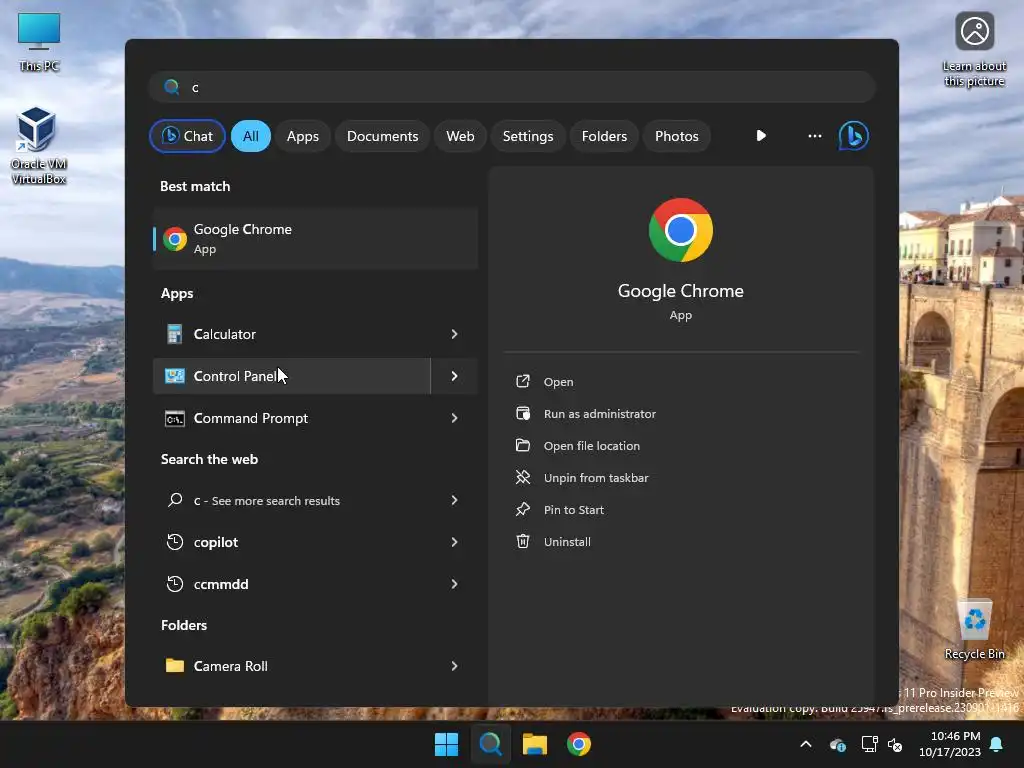Image resolution: width=1024 pixels, height=768 pixels.
Task: Switch to the Photos filter tab
Action: click(x=677, y=136)
